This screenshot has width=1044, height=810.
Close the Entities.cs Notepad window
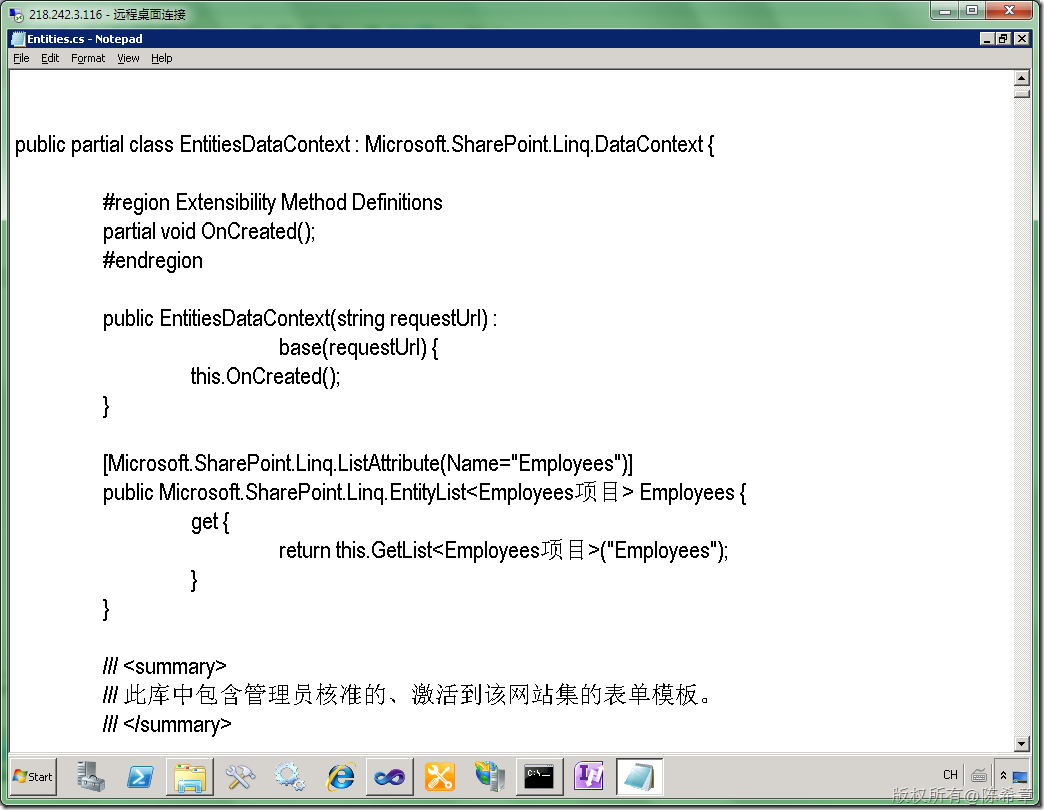click(1021, 39)
